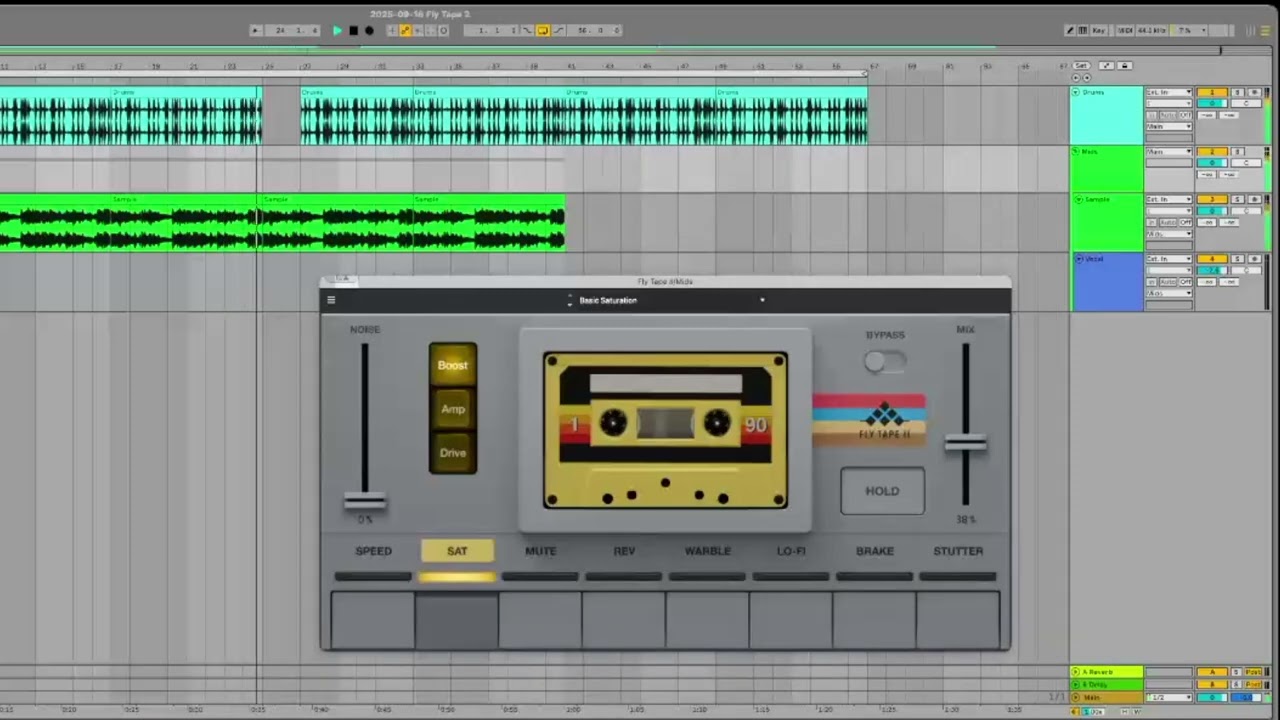1280x720 pixels.
Task: Click the optimize arrangement width icon
Action: pyautogui.click(x=1106, y=66)
